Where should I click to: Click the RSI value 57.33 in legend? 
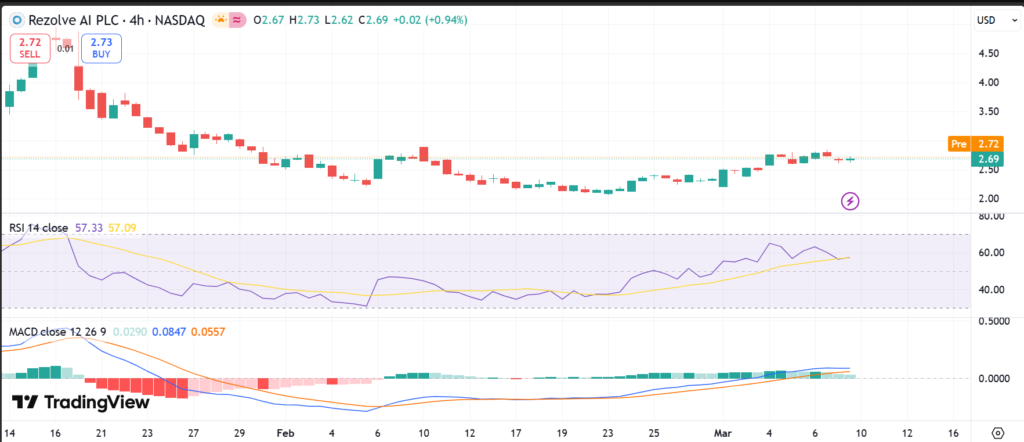coord(102,228)
